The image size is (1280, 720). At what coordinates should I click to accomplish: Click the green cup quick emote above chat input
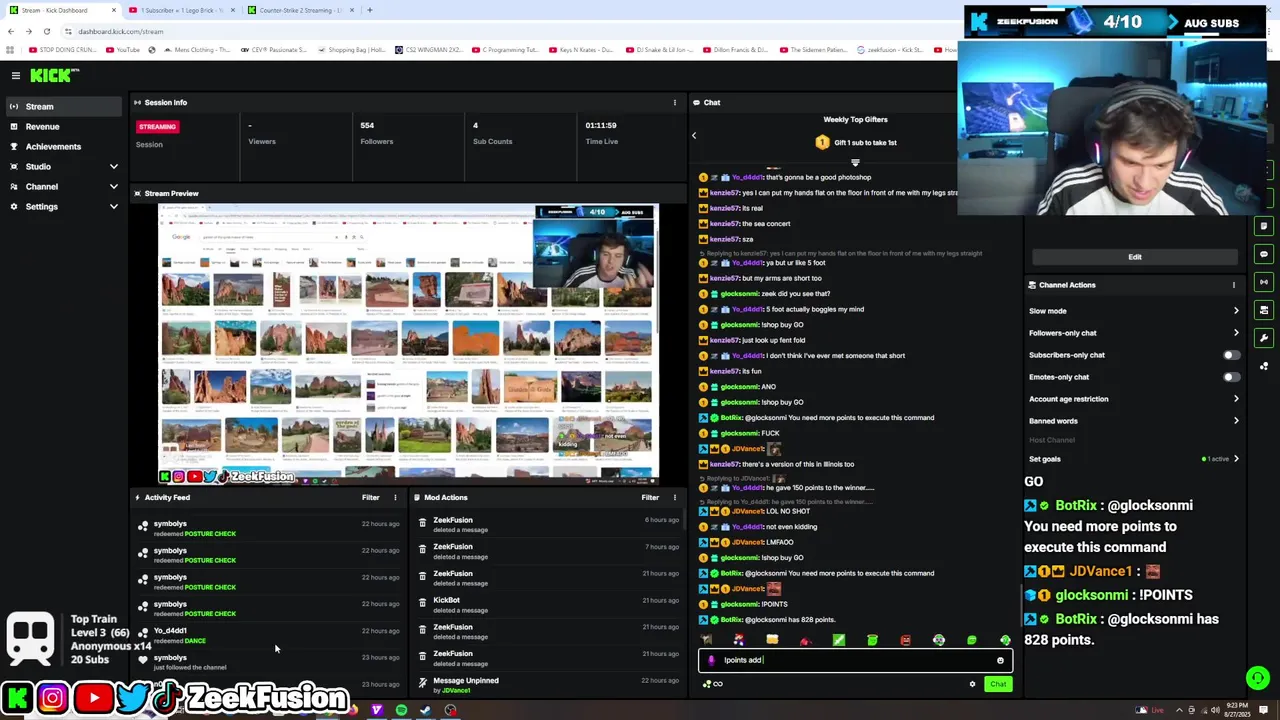[x=872, y=640]
